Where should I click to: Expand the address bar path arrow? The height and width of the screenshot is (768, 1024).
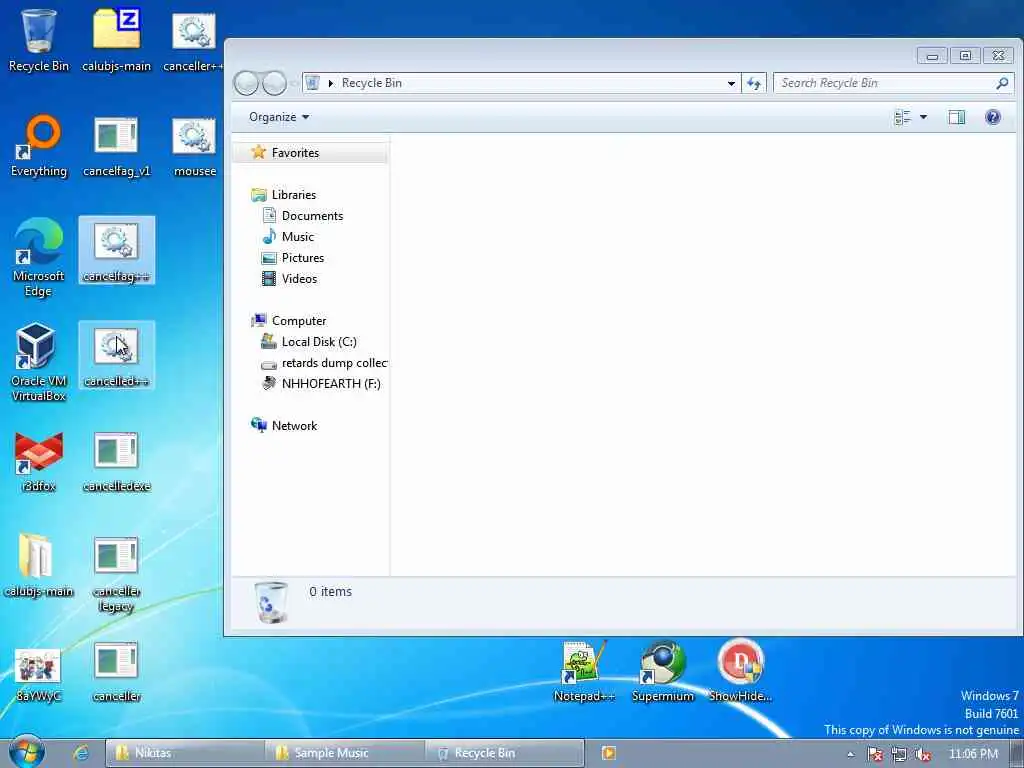(x=330, y=83)
